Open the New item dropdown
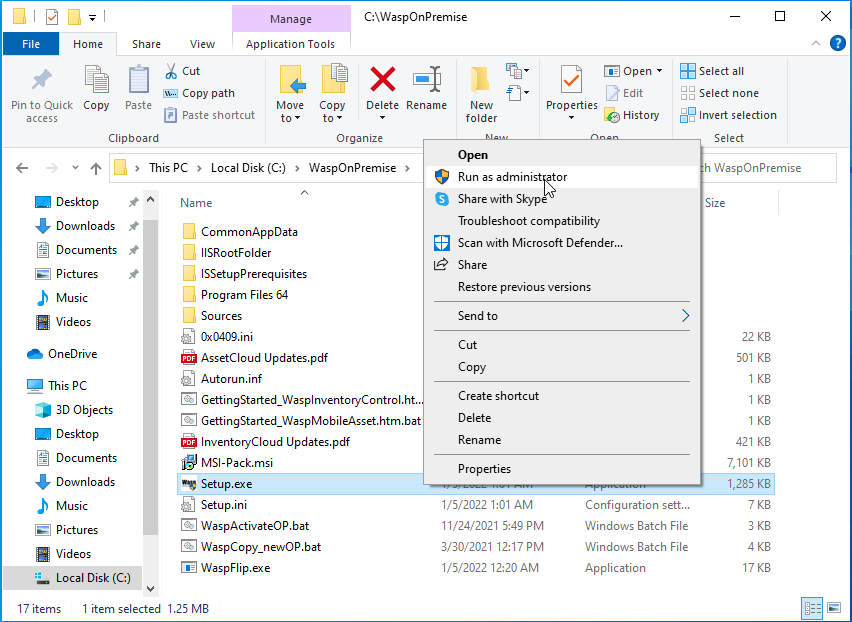 pos(517,71)
